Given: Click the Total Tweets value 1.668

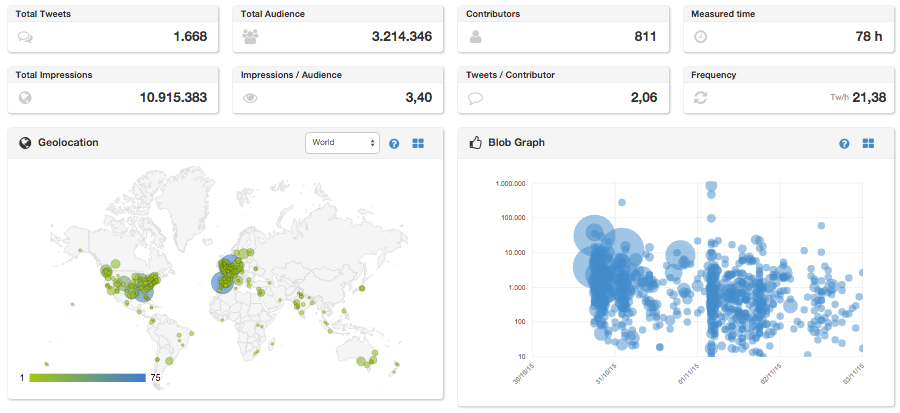Looking at the screenshot, I should pos(190,37).
